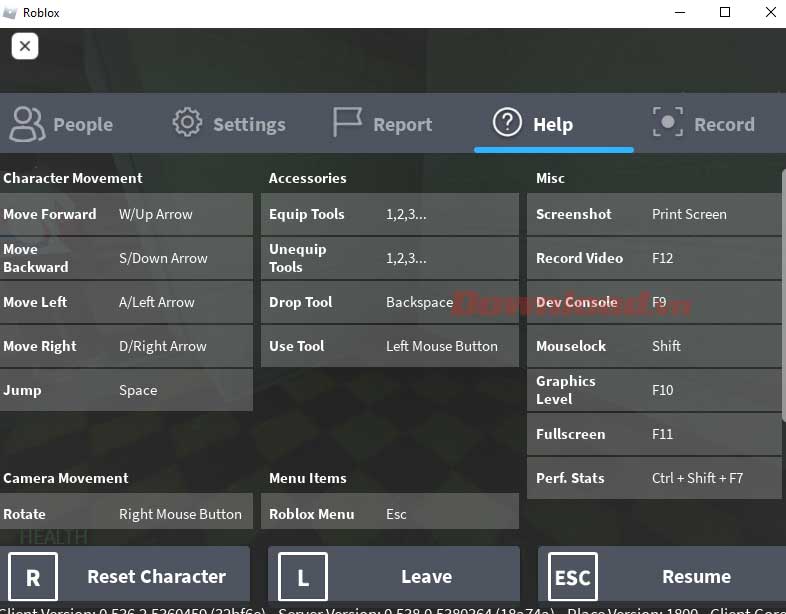786x614 pixels.
Task: Select the Help tab label
Action: [x=553, y=124]
